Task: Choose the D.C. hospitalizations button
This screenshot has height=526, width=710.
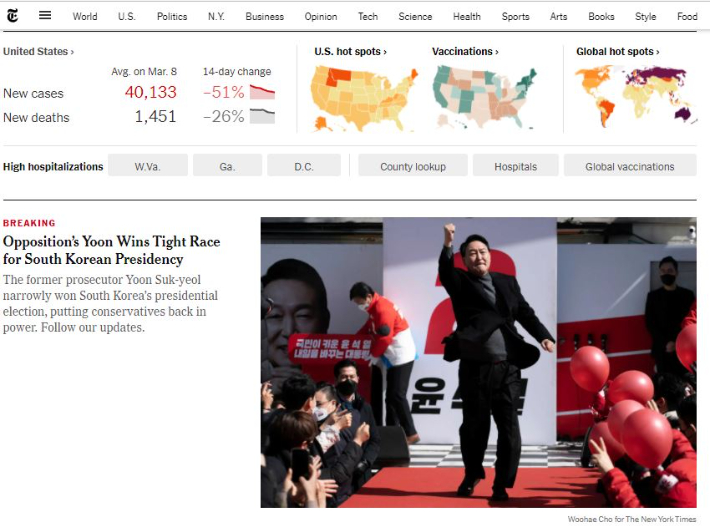Action: click(x=304, y=165)
